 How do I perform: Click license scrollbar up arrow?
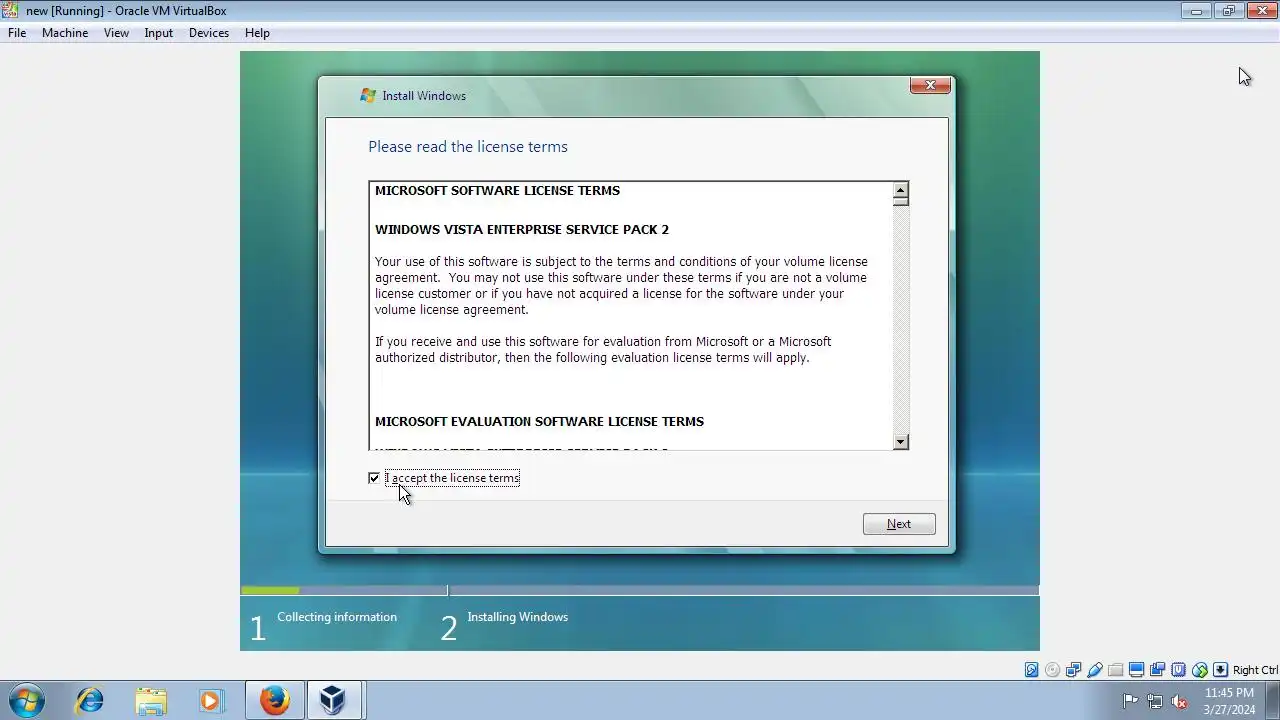coord(901,190)
